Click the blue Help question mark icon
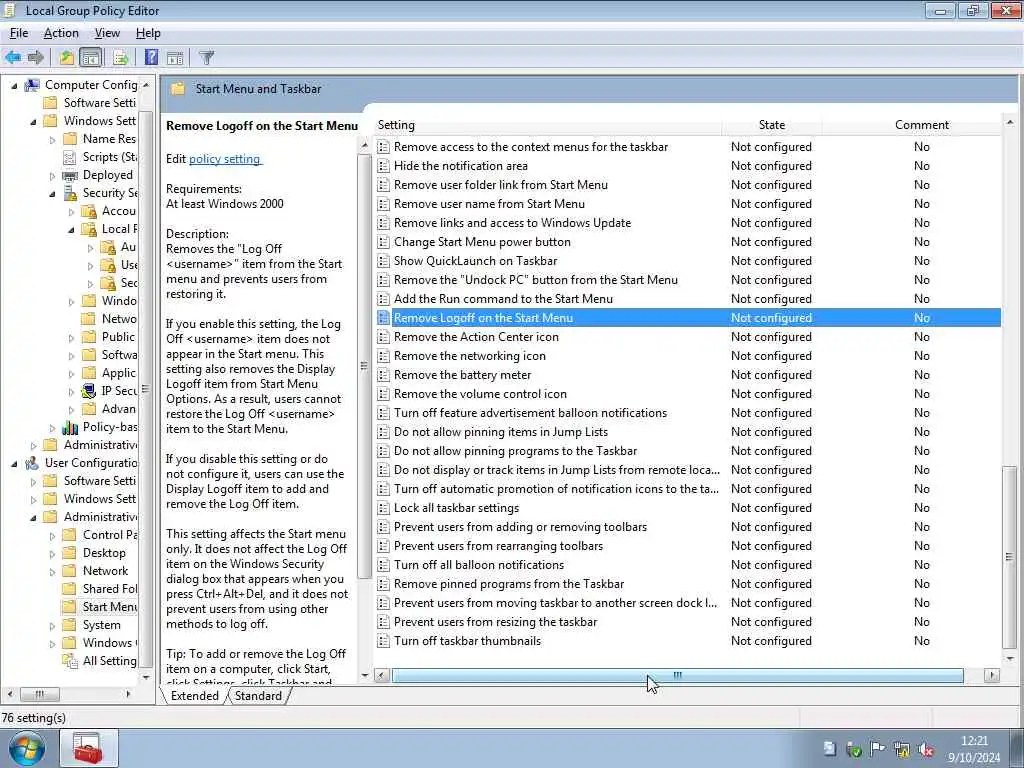Image resolution: width=1024 pixels, height=768 pixels. pyautogui.click(x=151, y=57)
